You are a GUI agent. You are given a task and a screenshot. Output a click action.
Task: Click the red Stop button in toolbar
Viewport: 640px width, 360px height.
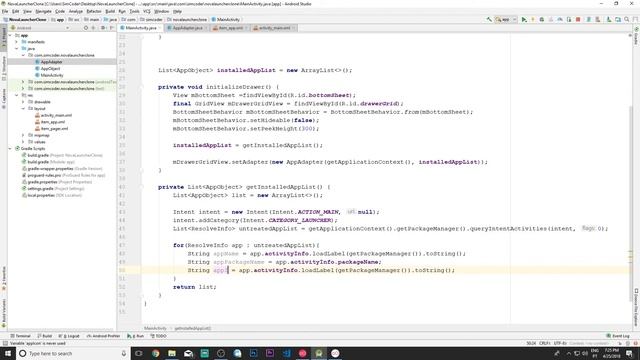tap(578, 19)
